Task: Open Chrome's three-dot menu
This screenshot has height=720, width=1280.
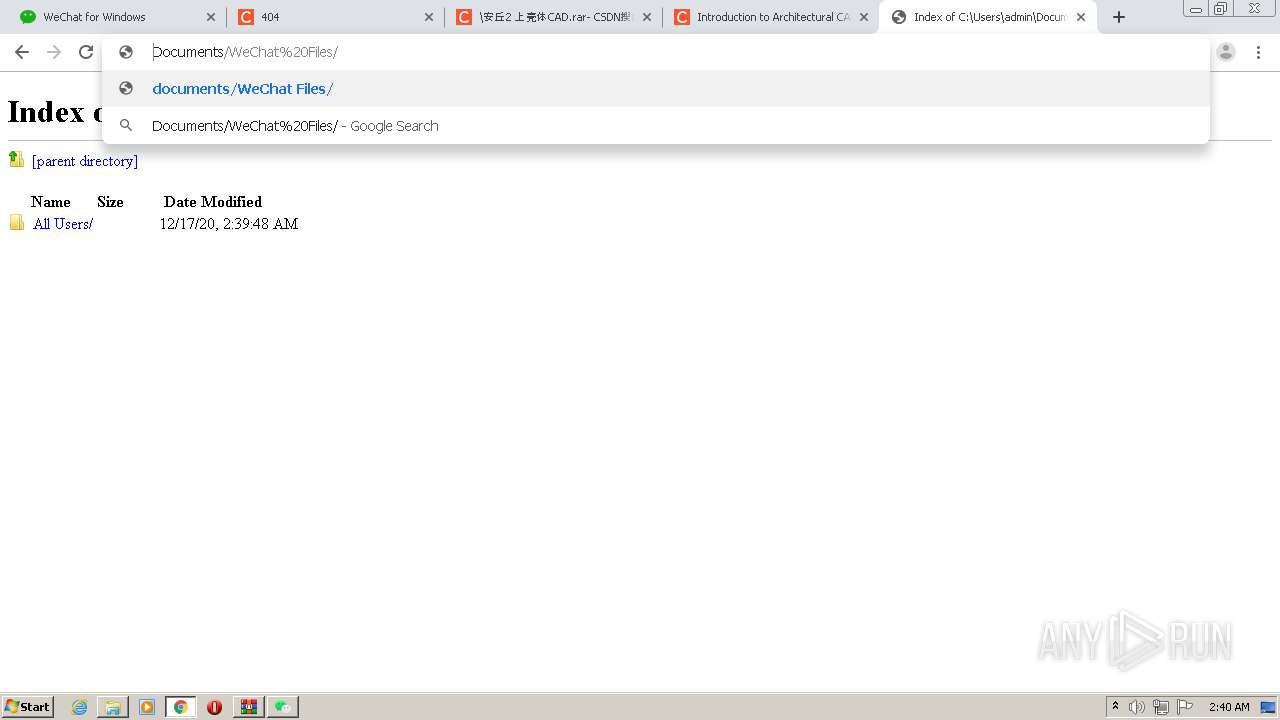Action: (1258, 52)
